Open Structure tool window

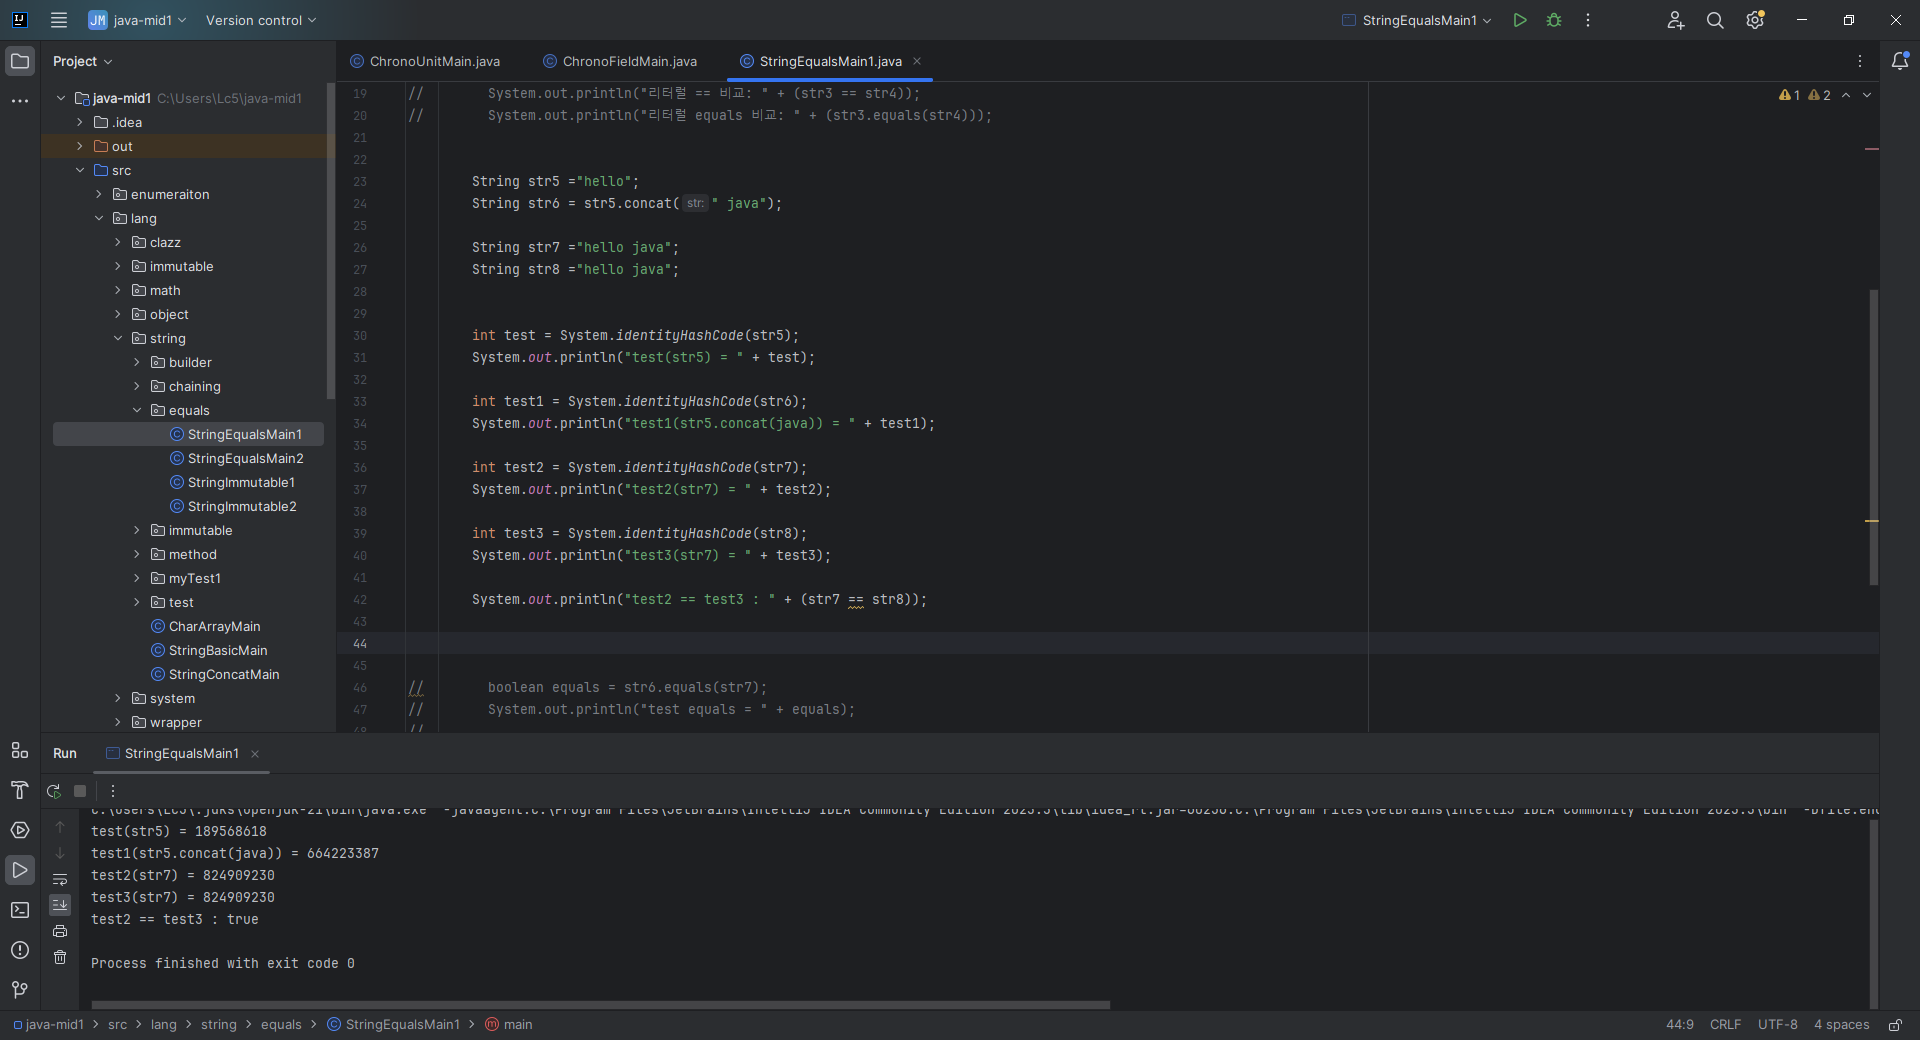(20, 750)
